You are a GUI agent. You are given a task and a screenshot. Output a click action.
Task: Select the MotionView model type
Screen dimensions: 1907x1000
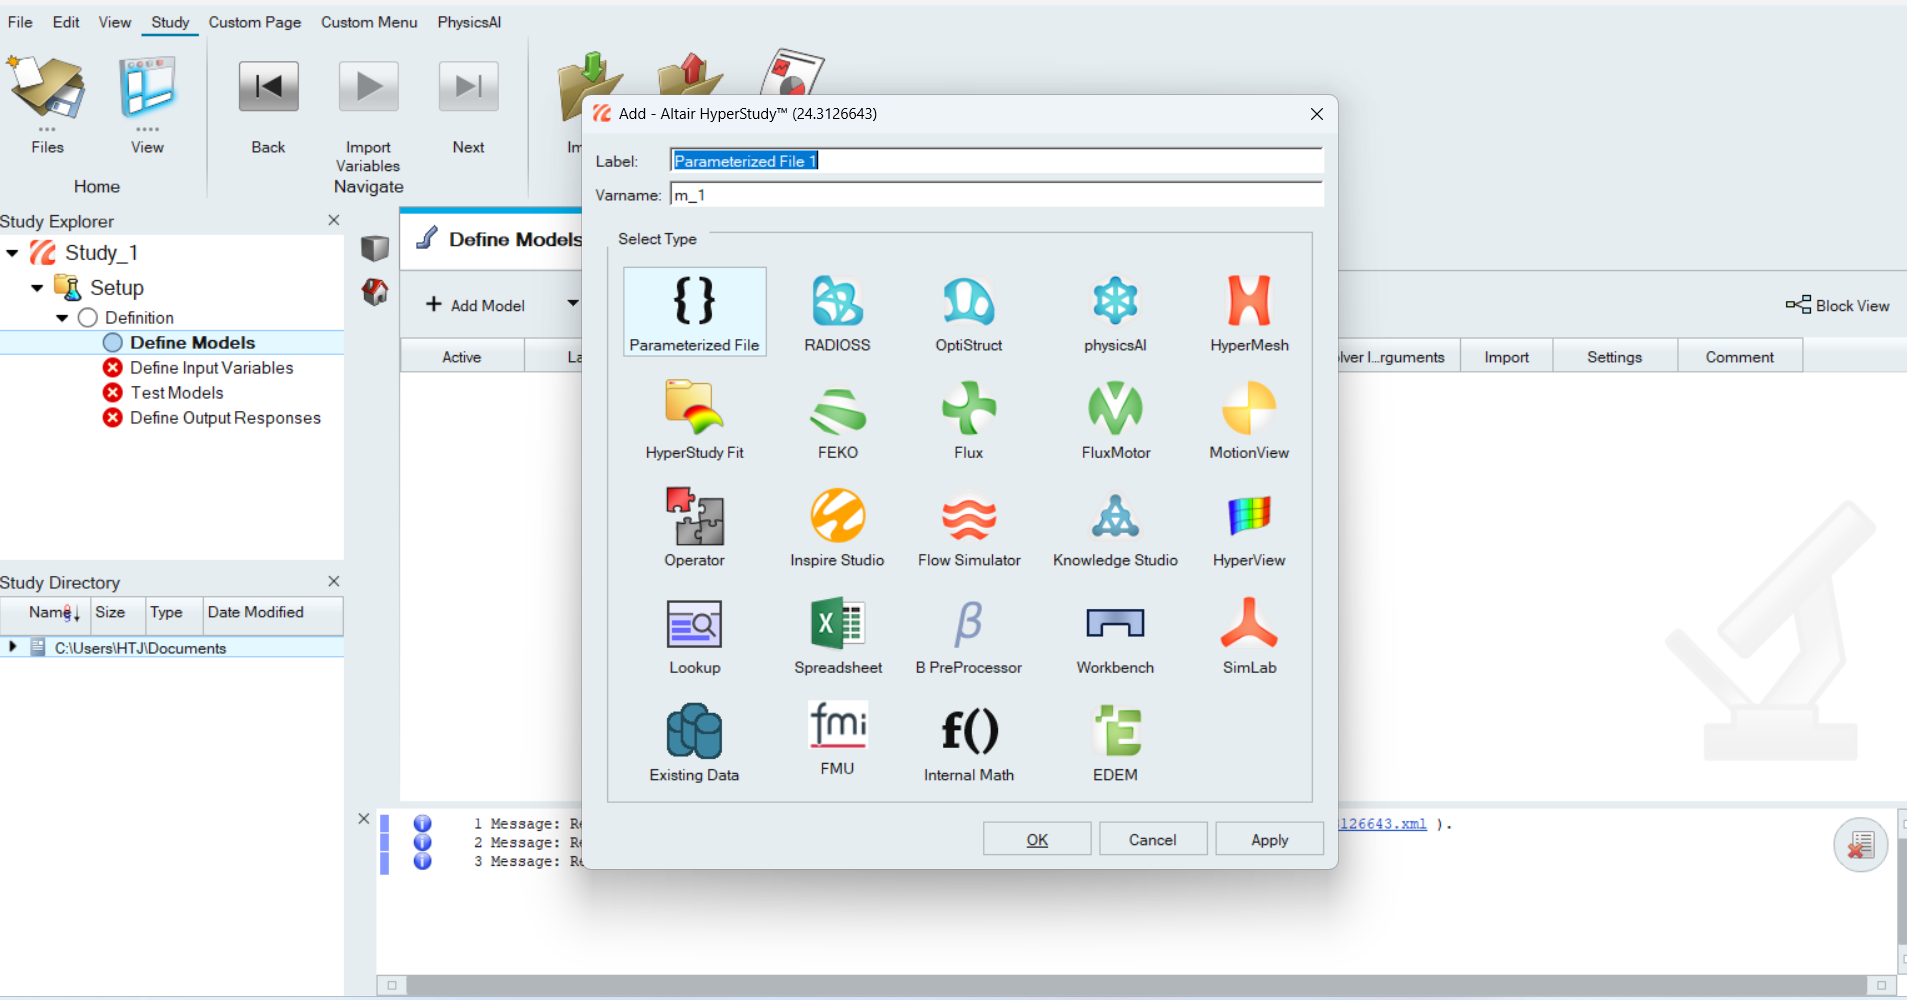coord(1249,418)
